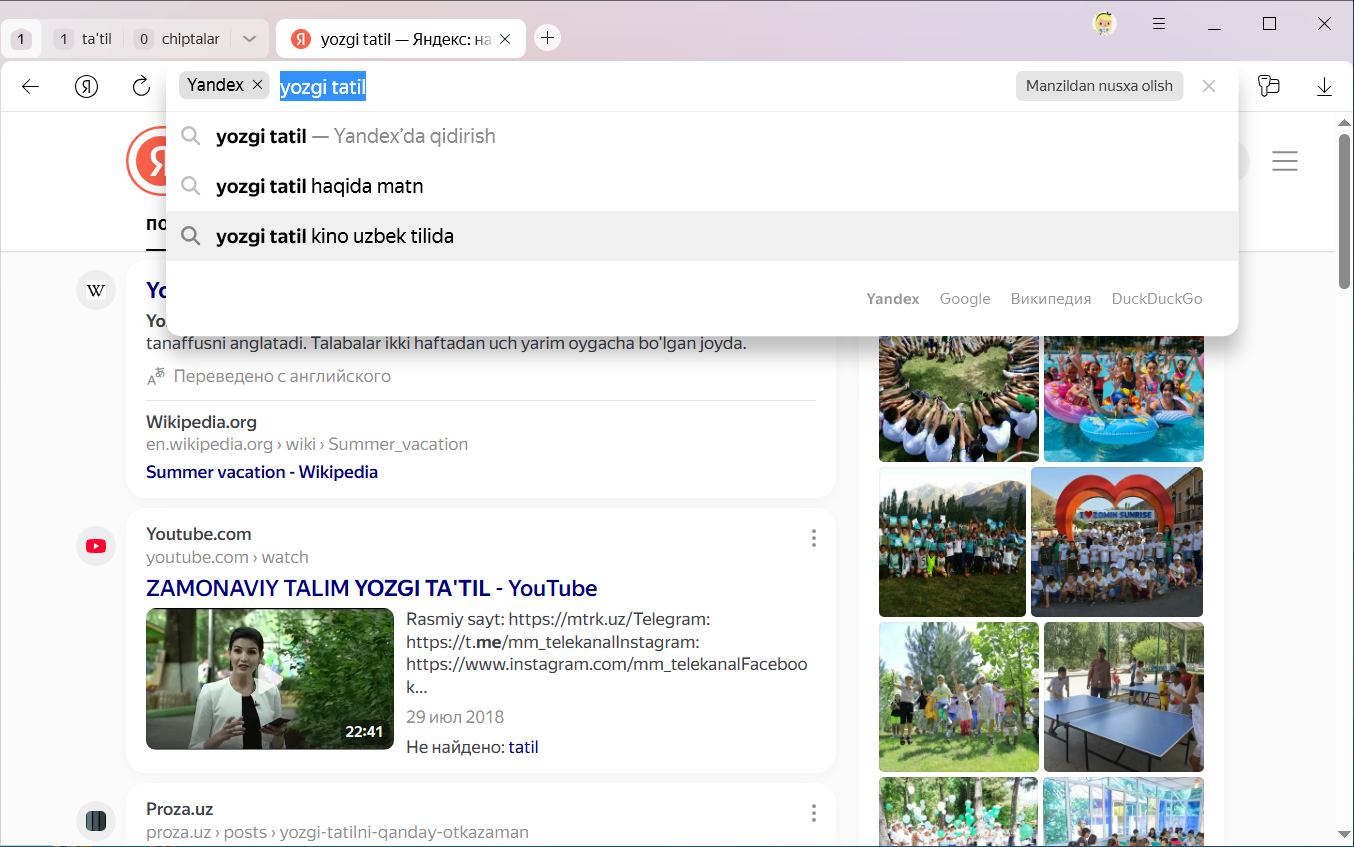The height and width of the screenshot is (847, 1354).
Task: Click the Yandex home logo button in toolbar
Action: pos(86,87)
